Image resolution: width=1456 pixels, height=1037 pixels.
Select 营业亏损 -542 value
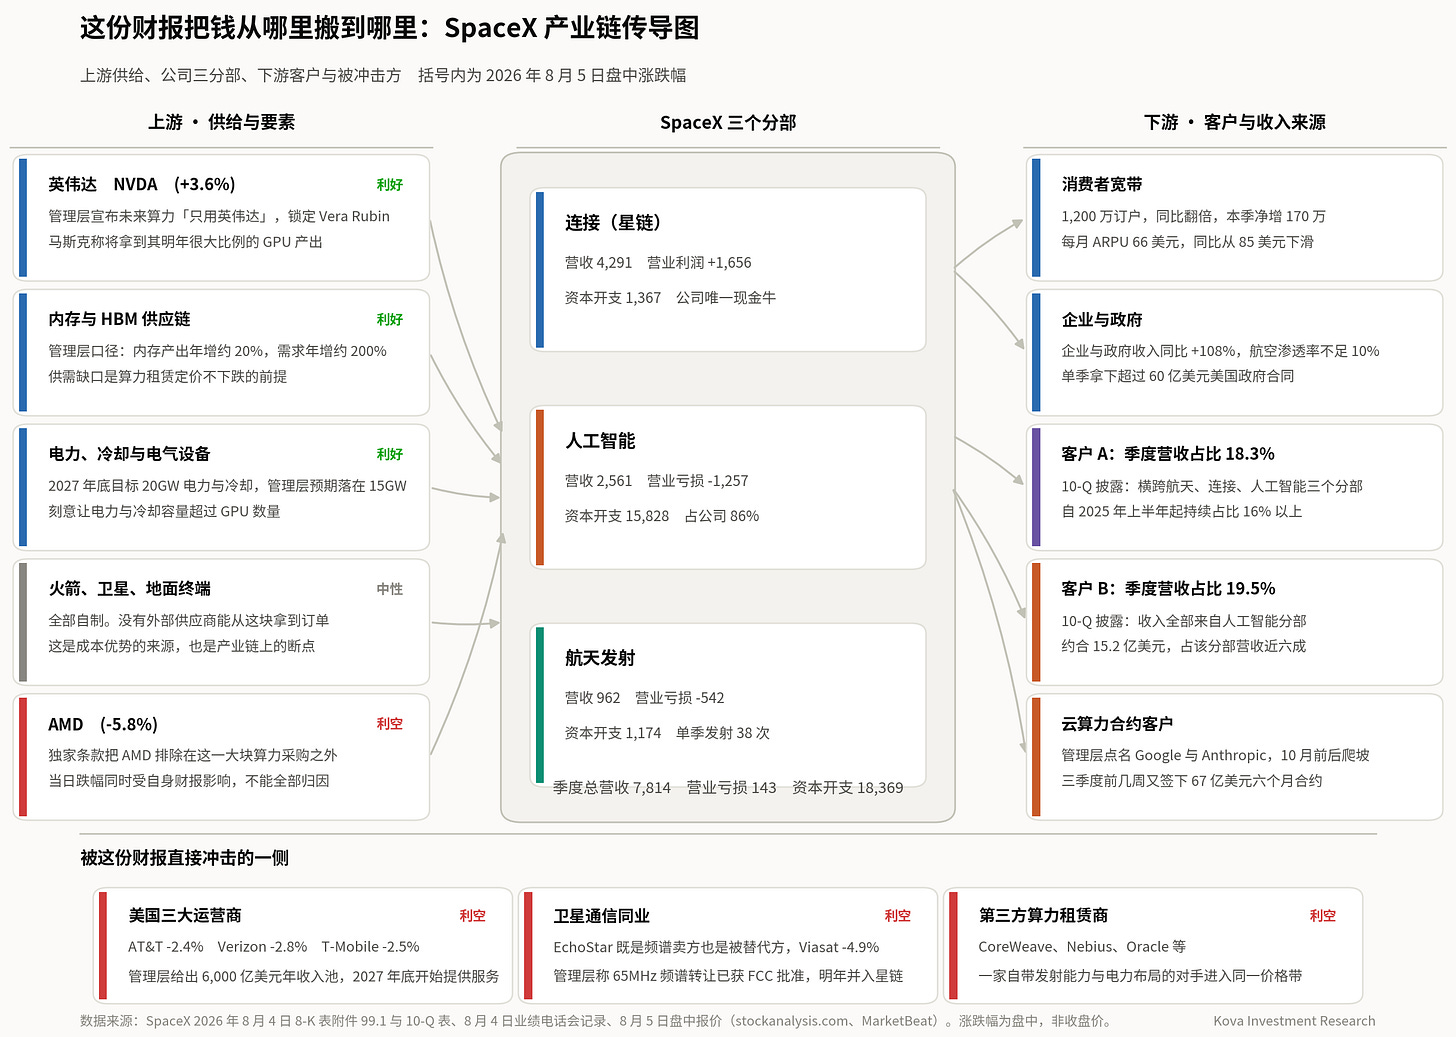[x=680, y=698]
